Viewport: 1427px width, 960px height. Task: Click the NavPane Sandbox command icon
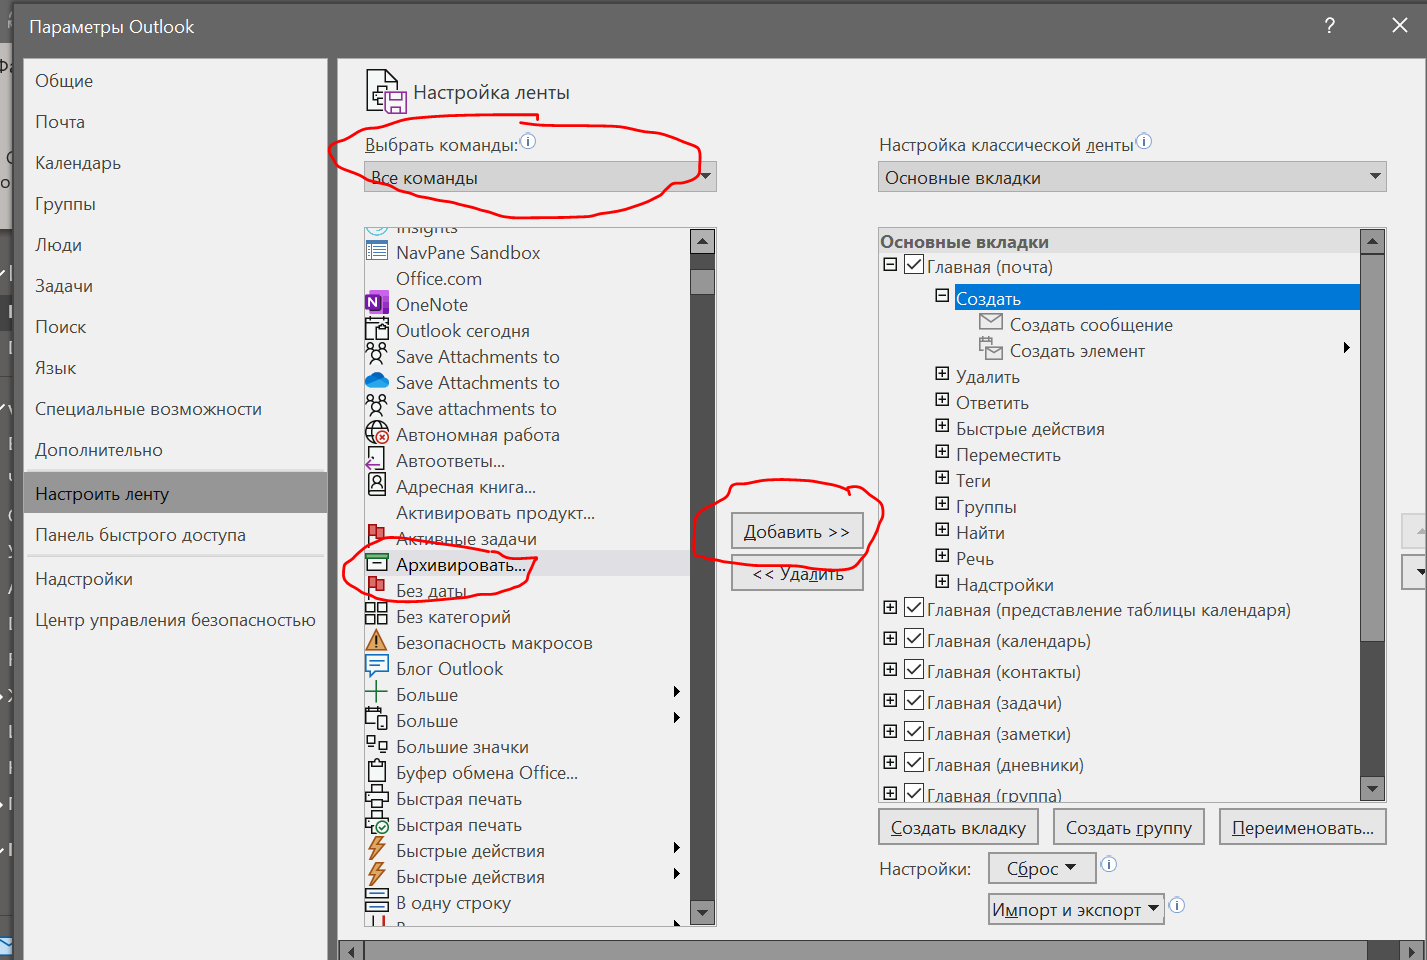point(376,252)
